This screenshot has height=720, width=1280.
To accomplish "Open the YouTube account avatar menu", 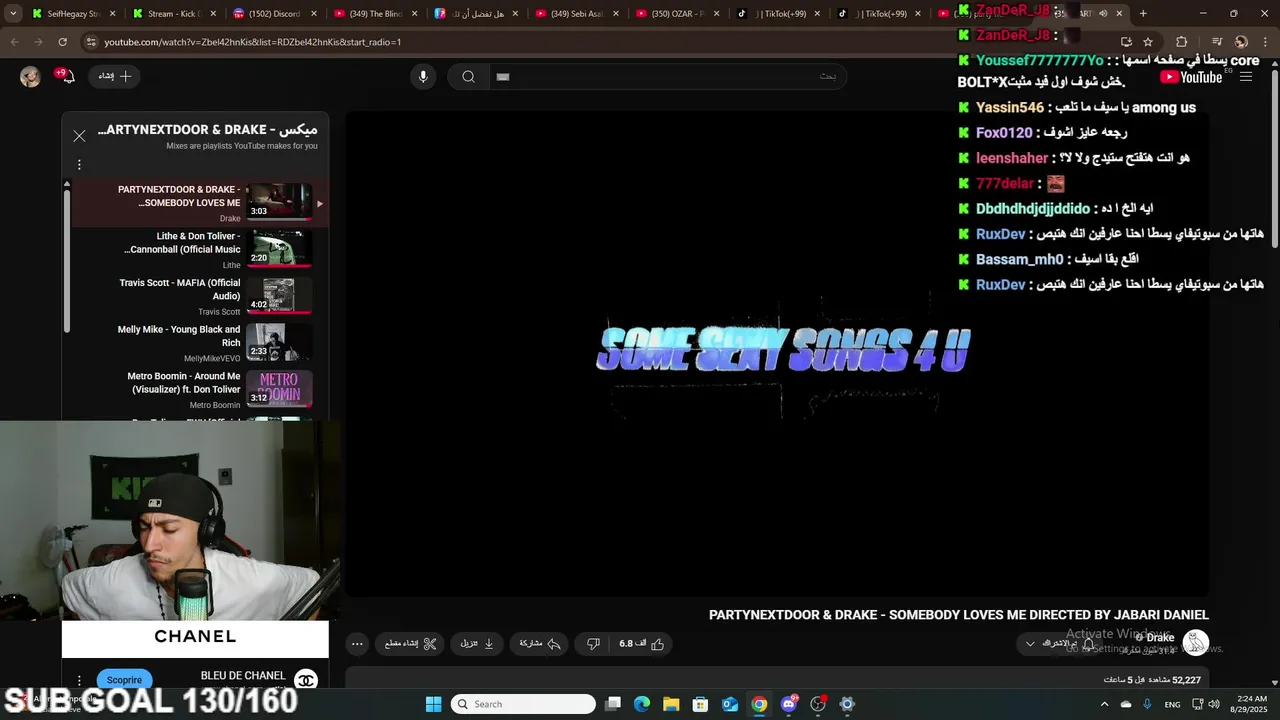I will pyautogui.click(x=30, y=77).
